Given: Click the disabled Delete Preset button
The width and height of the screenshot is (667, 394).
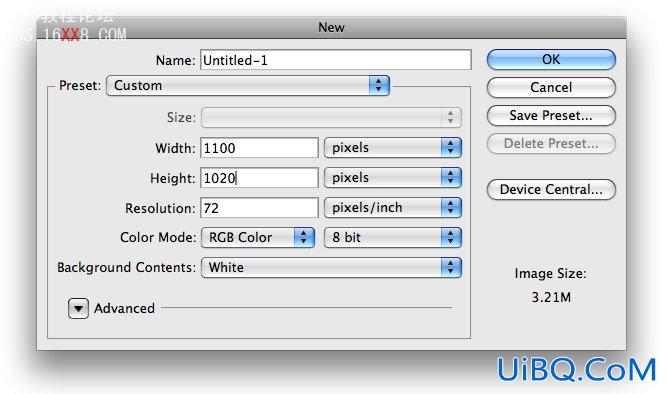Looking at the screenshot, I should click(x=551, y=144).
